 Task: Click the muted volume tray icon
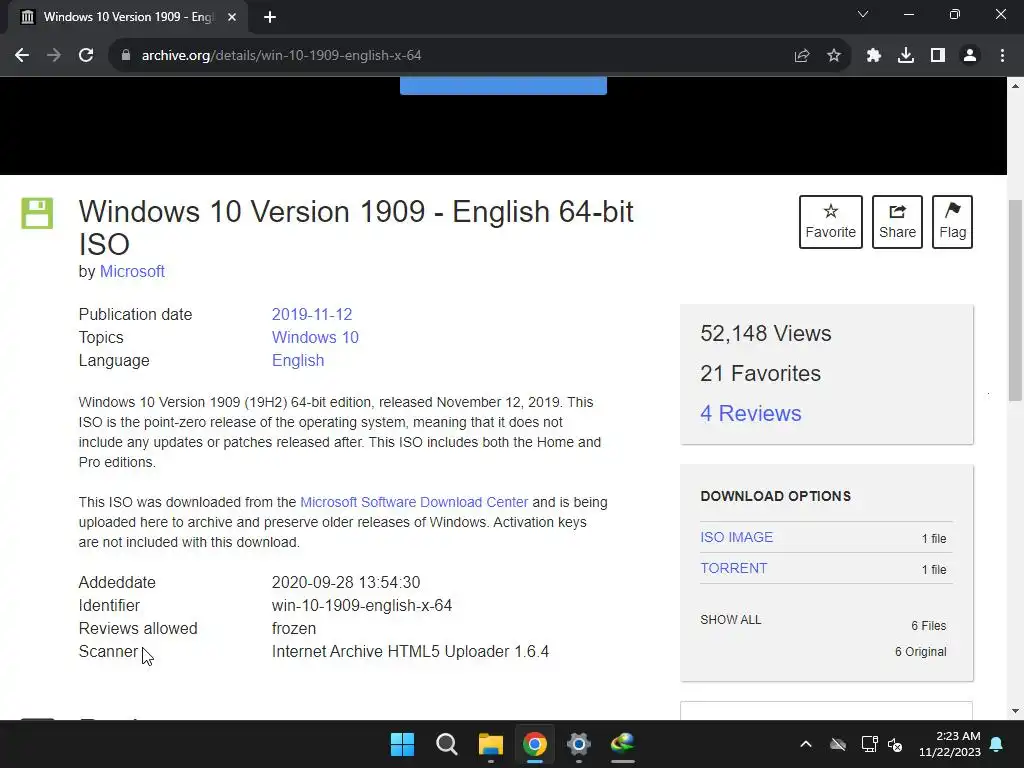pos(895,744)
